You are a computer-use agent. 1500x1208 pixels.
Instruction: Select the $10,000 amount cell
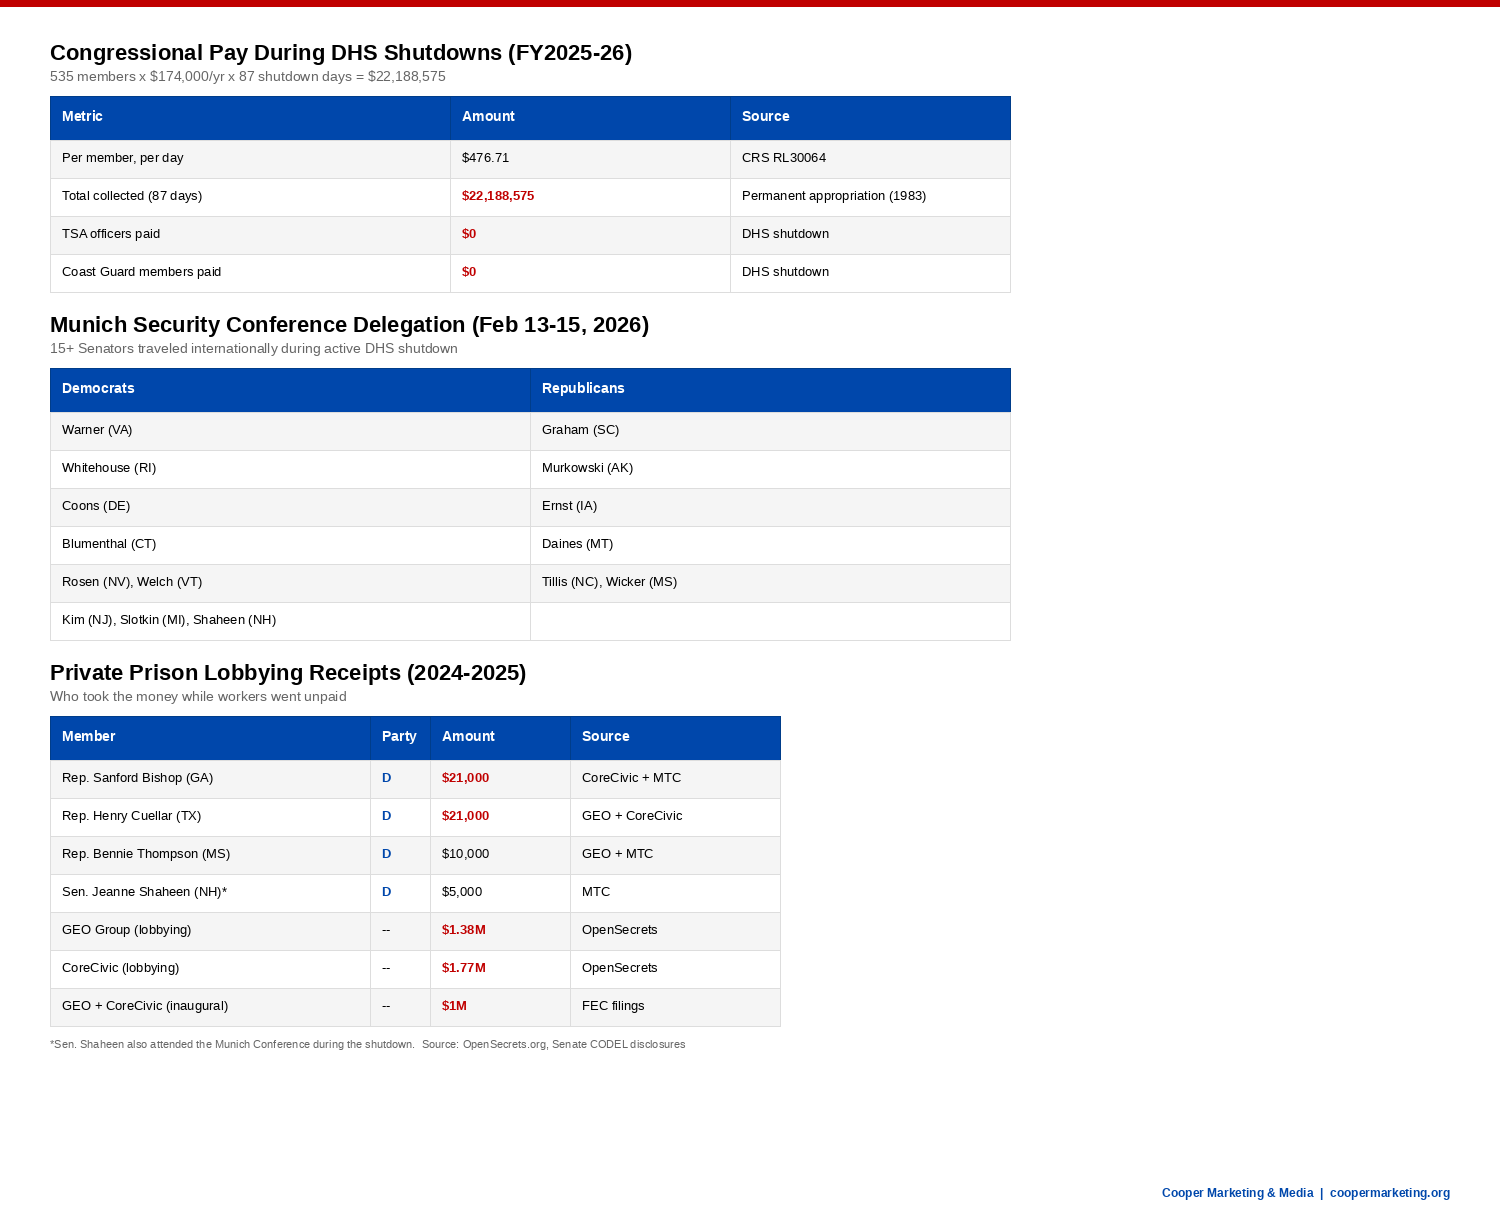(x=500, y=855)
